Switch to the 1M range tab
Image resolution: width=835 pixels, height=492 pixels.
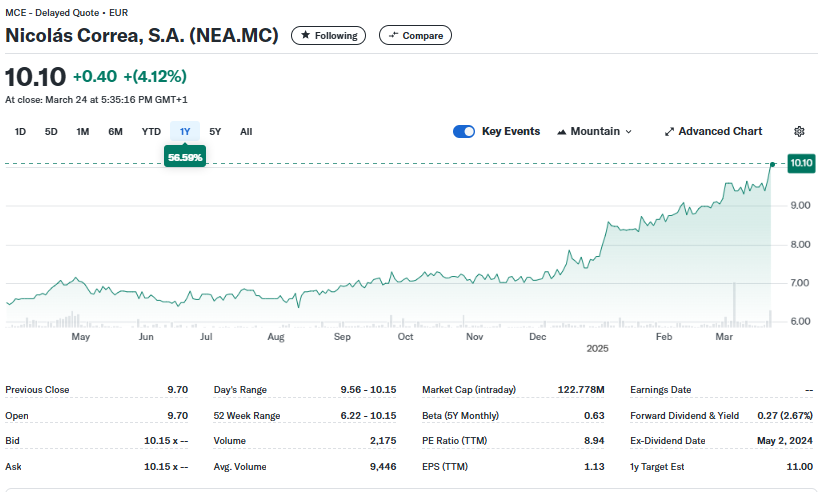(83, 132)
